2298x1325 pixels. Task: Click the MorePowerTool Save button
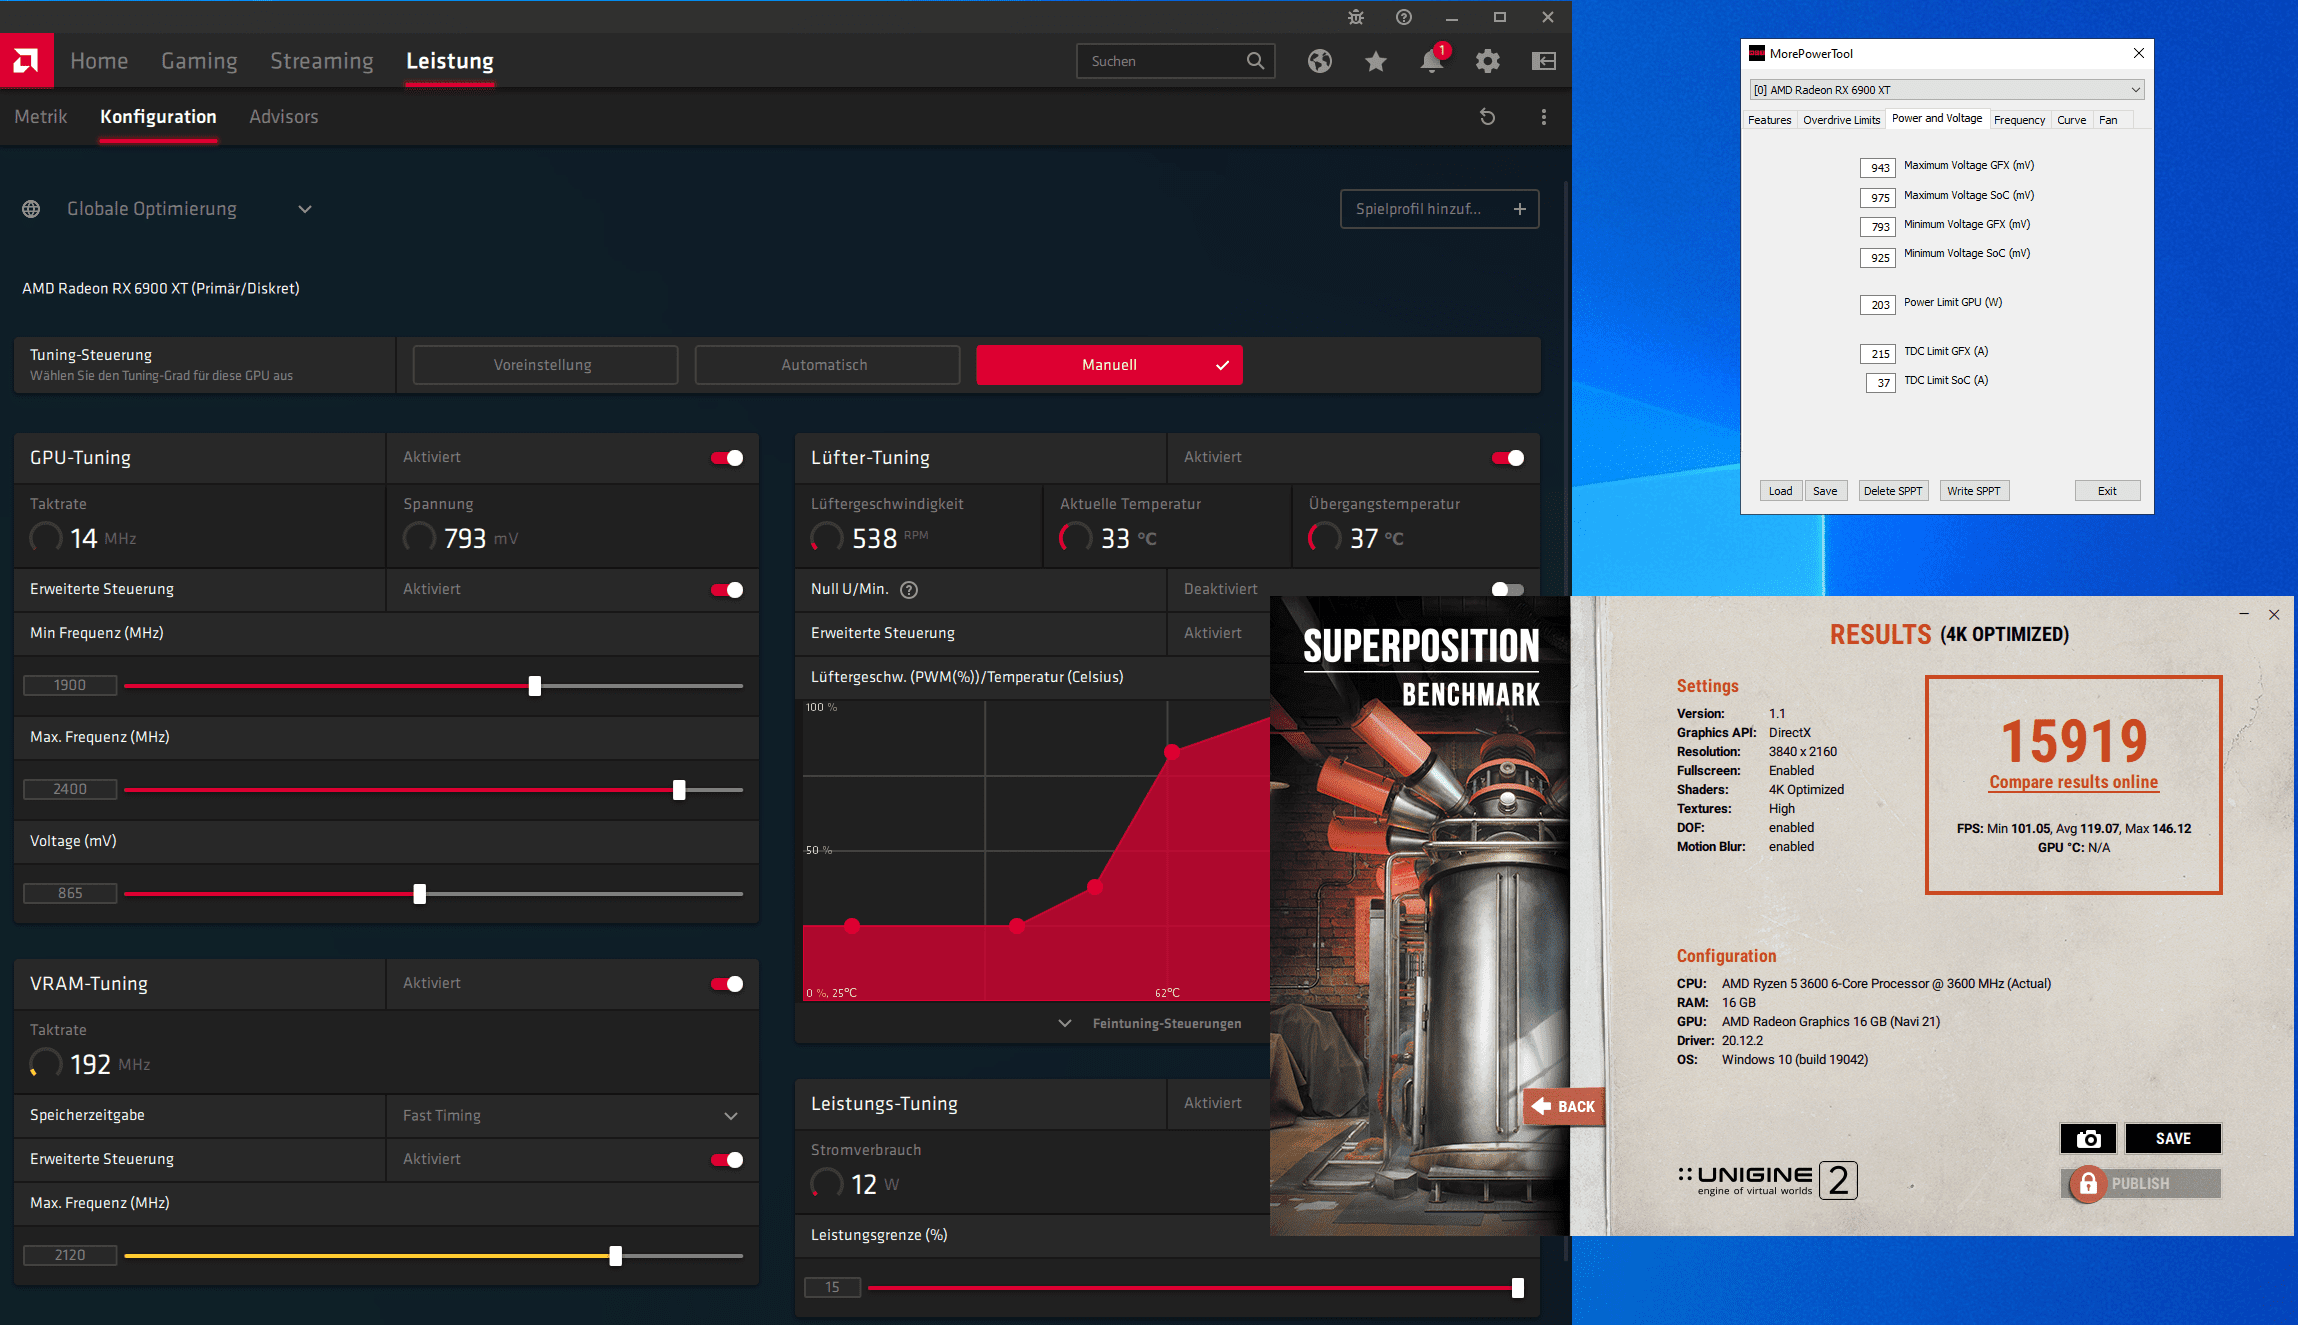pos(1825,491)
